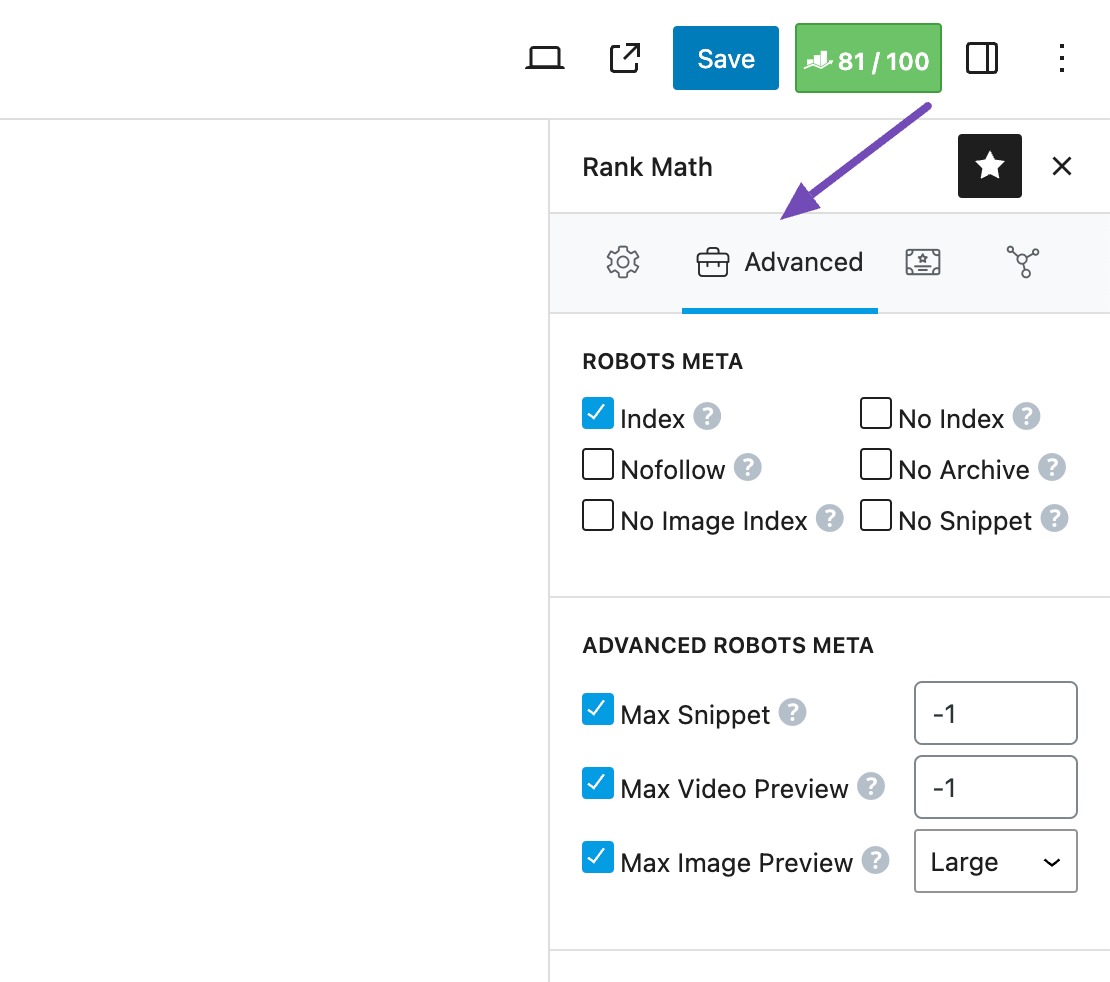Switch to the Schema tab icon
This screenshot has width=1110, height=982.
923,262
